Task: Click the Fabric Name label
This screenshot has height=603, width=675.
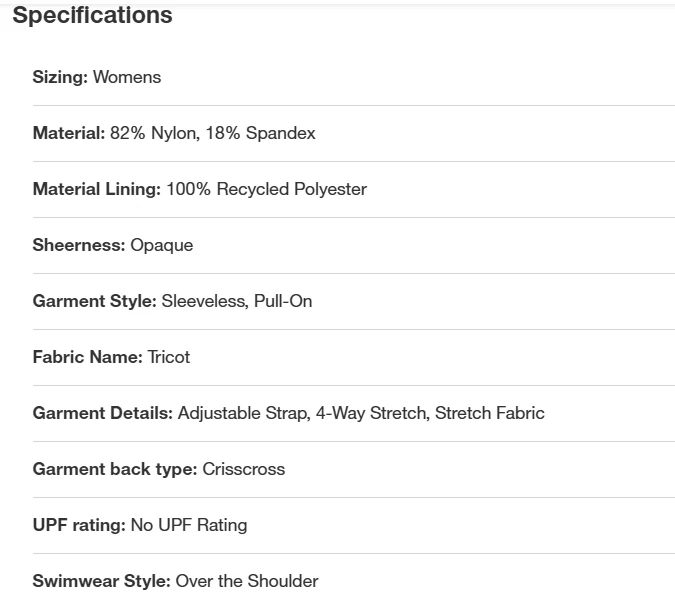Action: [x=87, y=357]
